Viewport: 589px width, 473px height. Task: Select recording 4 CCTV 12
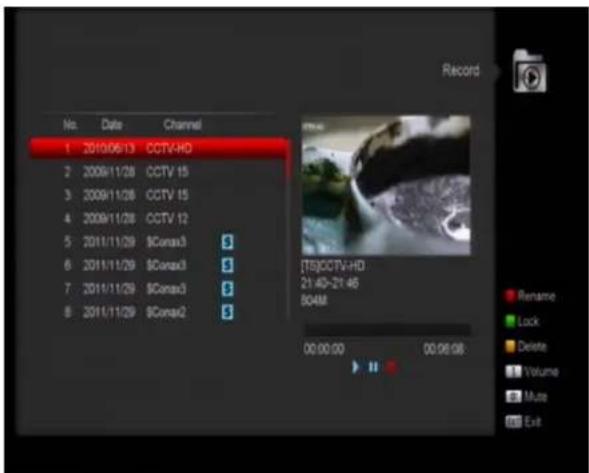pos(160,219)
